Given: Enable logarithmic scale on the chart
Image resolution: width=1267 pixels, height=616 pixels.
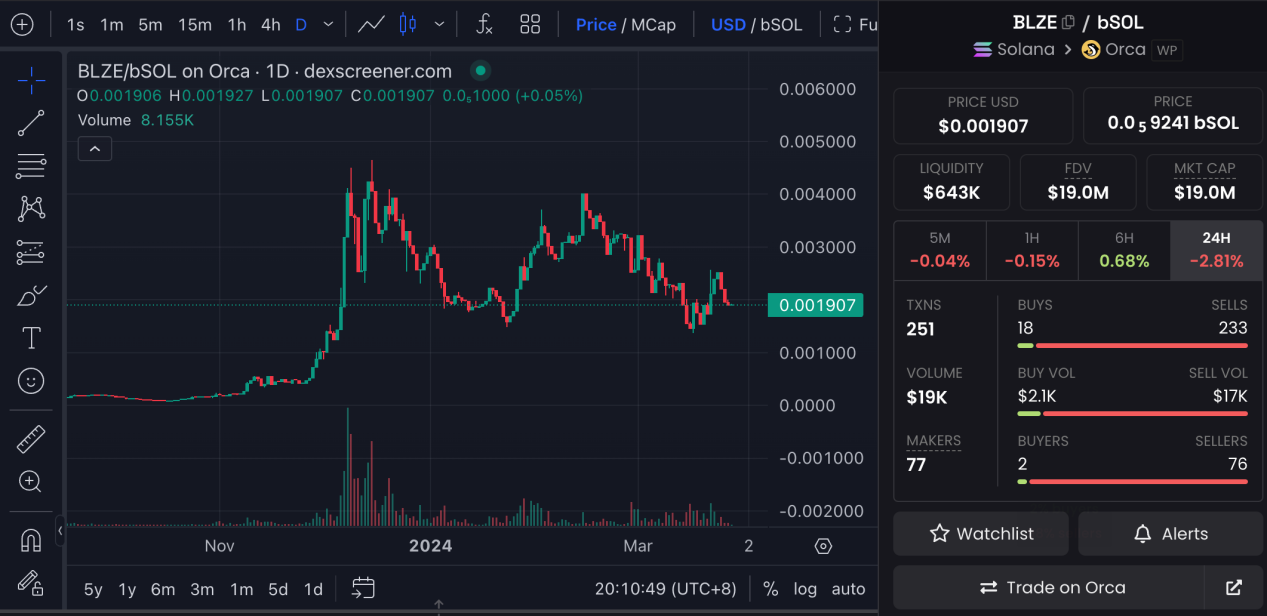Looking at the screenshot, I should [x=805, y=589].
